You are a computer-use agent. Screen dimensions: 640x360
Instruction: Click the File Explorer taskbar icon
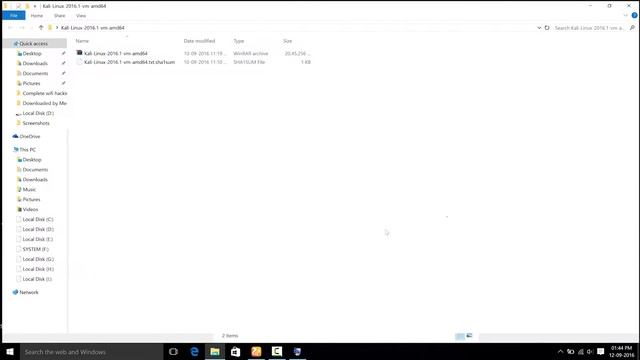pyautogui.click(x=215, y=351)
